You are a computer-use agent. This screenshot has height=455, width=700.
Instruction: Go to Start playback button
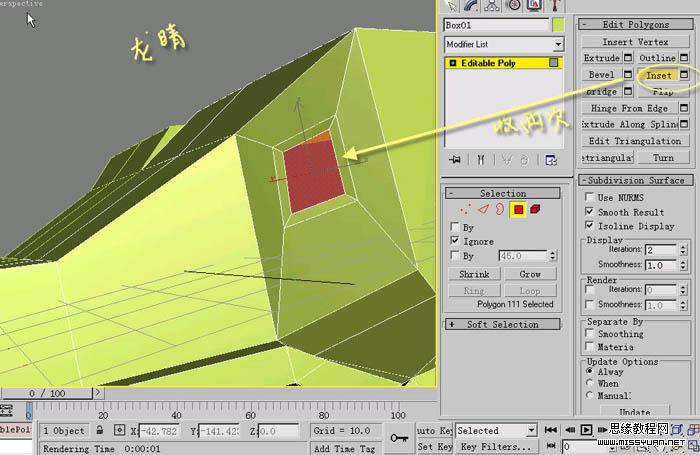[551, 430]
